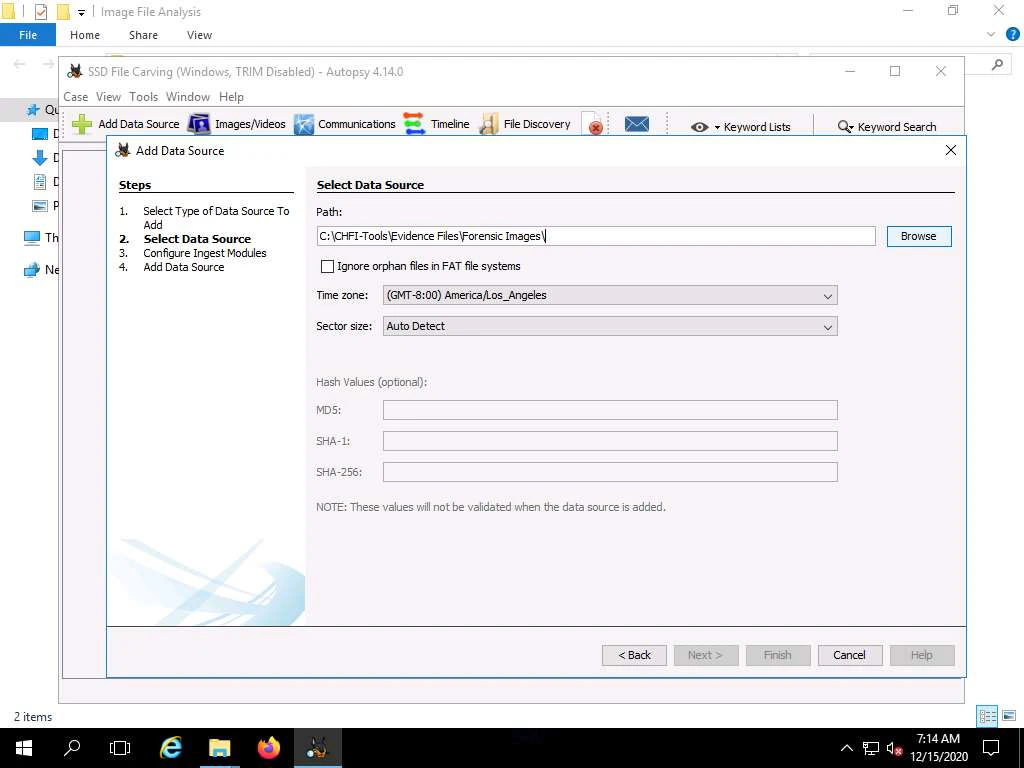The width and height of the screenshot is (1024, 768).
Task: Show hidden tray icons chevron
Action: coord(846,748)
